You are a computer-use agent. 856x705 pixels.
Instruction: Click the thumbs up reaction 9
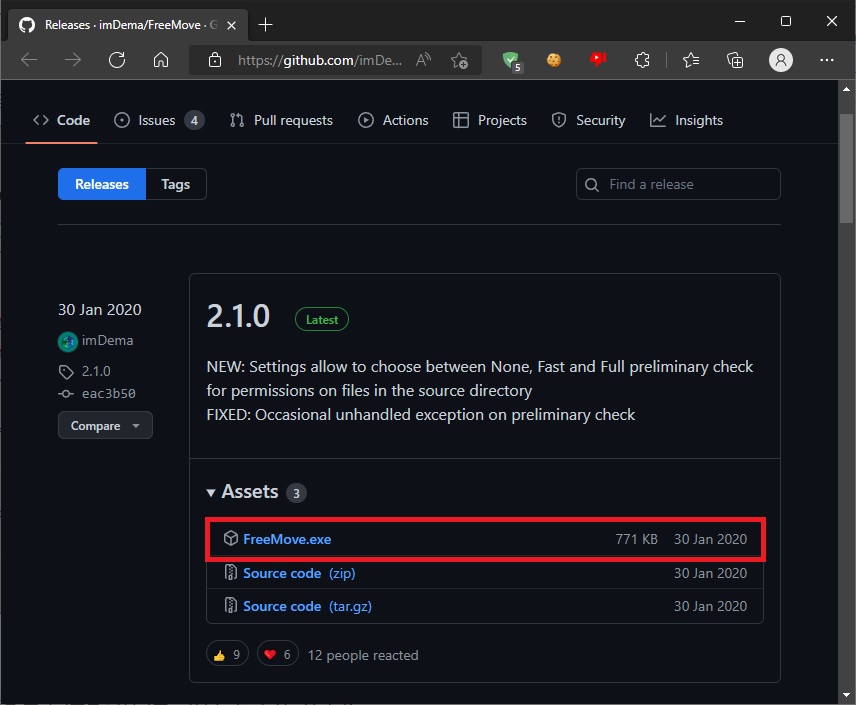[227, 654]
